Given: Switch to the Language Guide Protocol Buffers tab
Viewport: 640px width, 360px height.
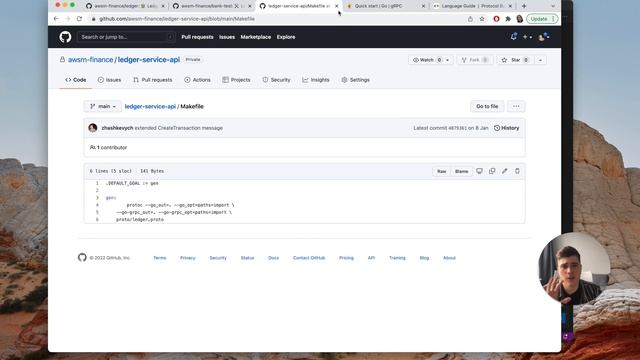Looking at the screenshot, I should (x=472, y=6).
